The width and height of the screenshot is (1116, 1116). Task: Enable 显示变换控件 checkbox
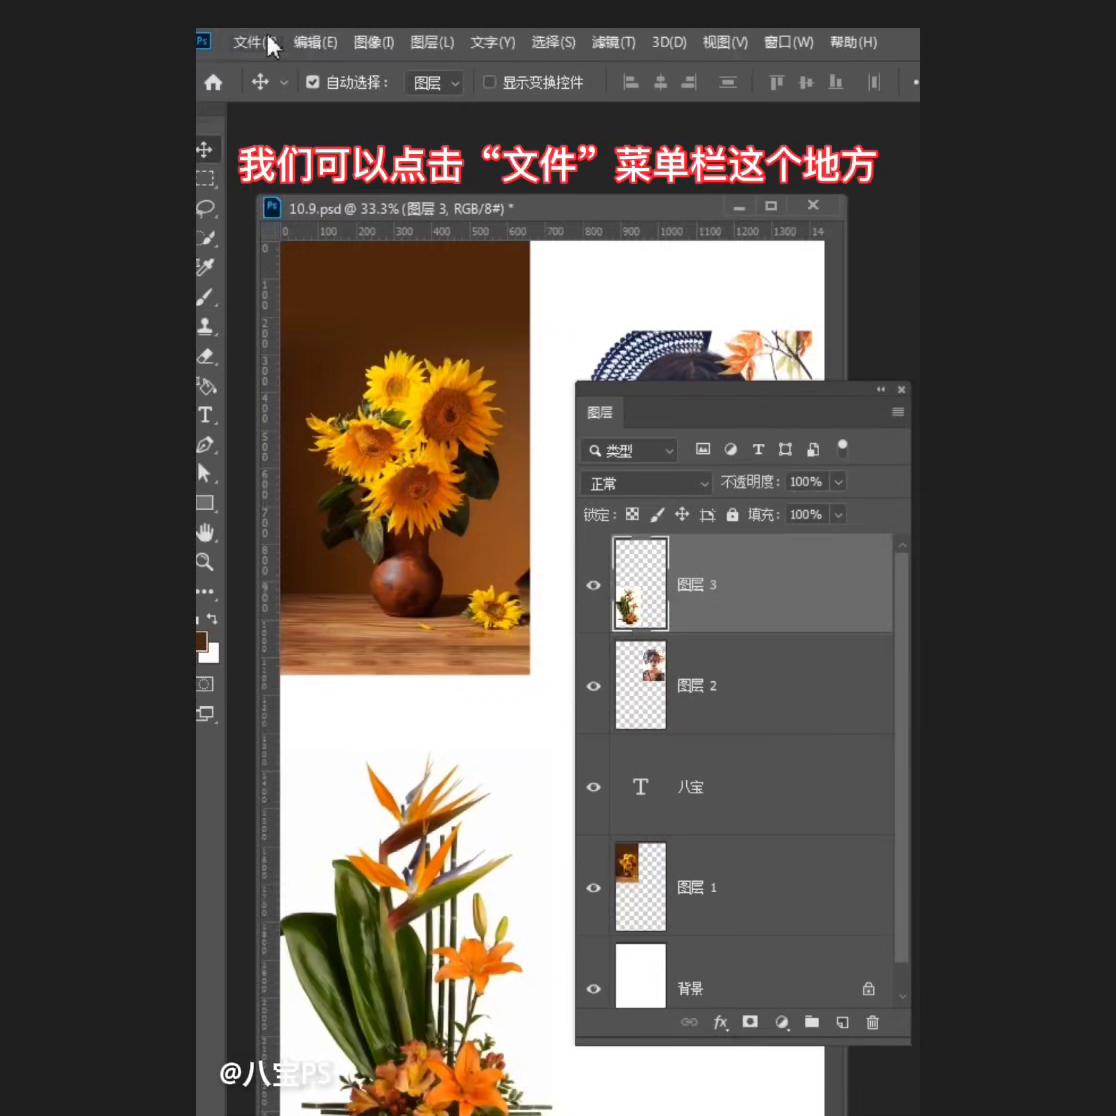click(x=490, y=82)
